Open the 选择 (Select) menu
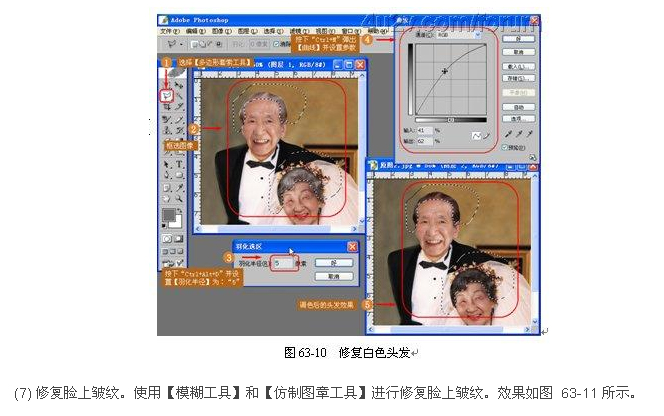Image resolution: width=664 pixels, height=416 pixels. coord(274,31)
